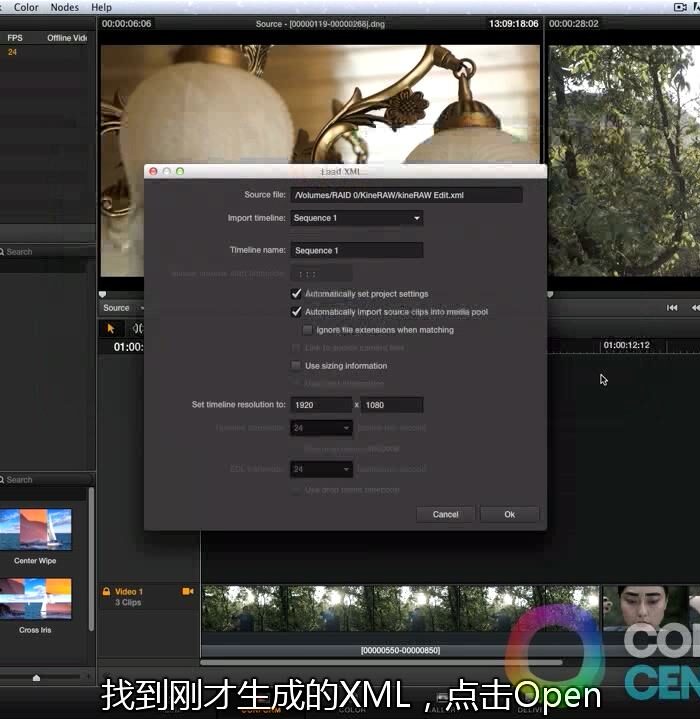Open the Nodes menu
This screenshot has height=719, width=700.
[x=64, y=7]
